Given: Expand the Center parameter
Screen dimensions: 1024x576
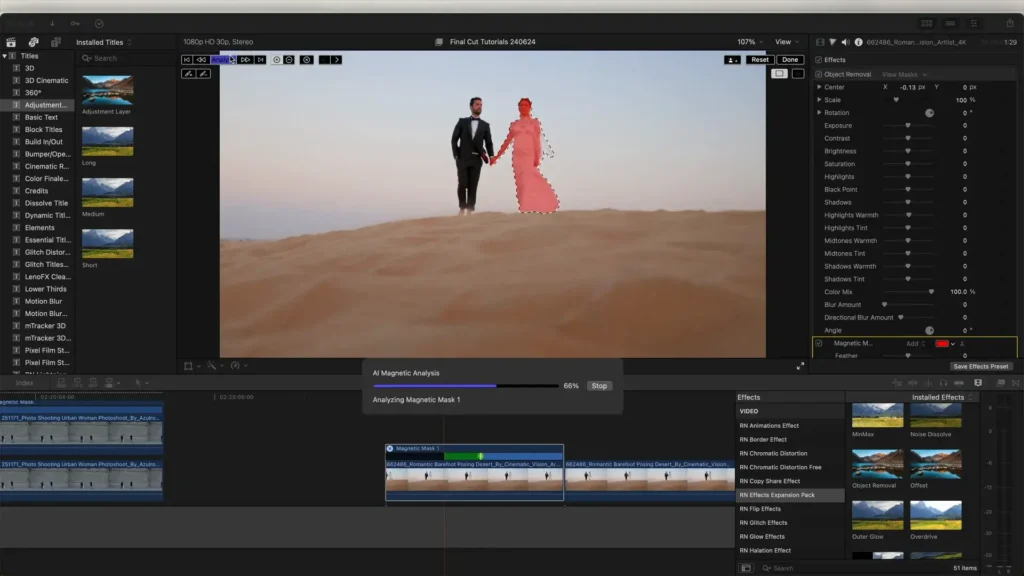Looking at the screenshot, I should click(x=820, y=87).
